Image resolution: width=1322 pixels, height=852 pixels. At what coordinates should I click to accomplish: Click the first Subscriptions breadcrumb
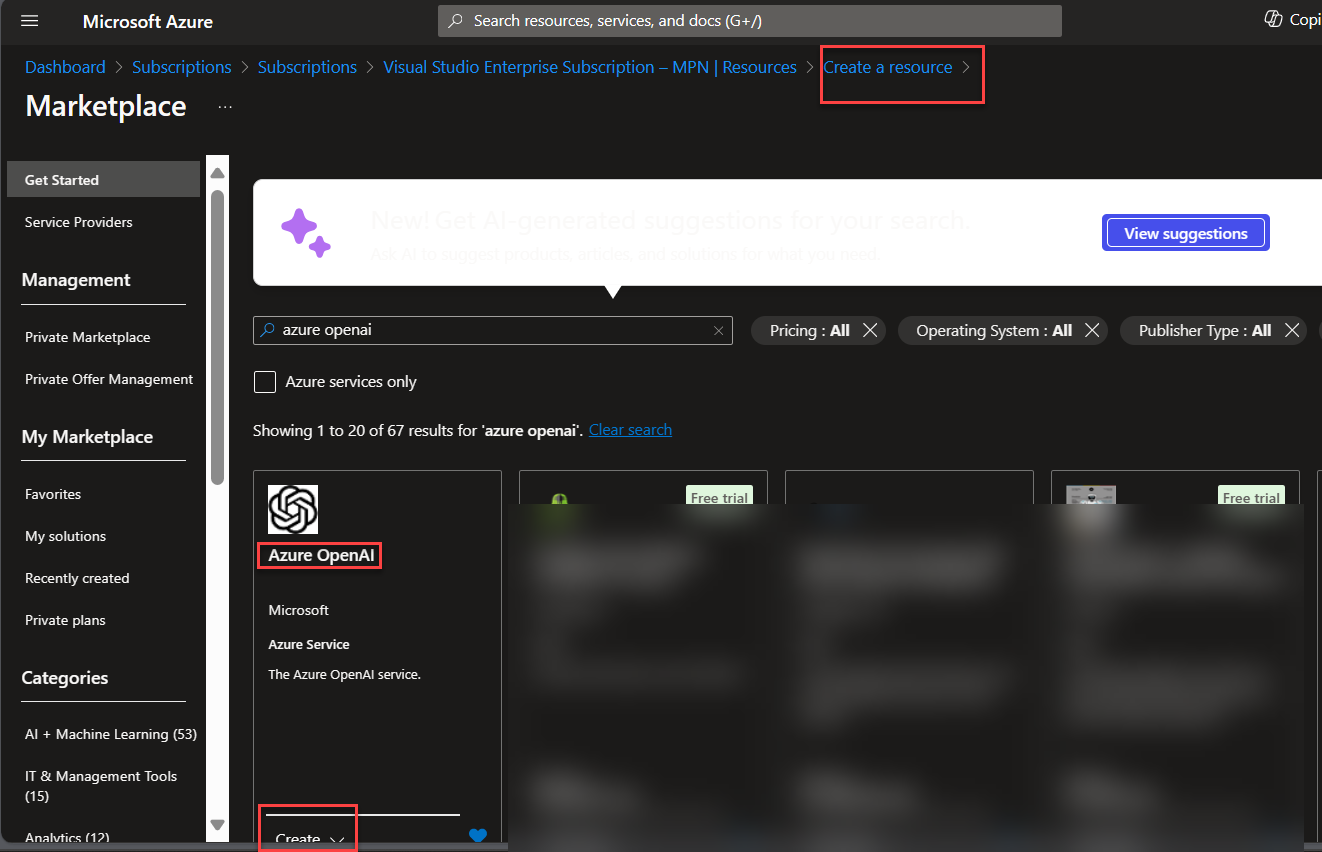[x=182, y=67]
